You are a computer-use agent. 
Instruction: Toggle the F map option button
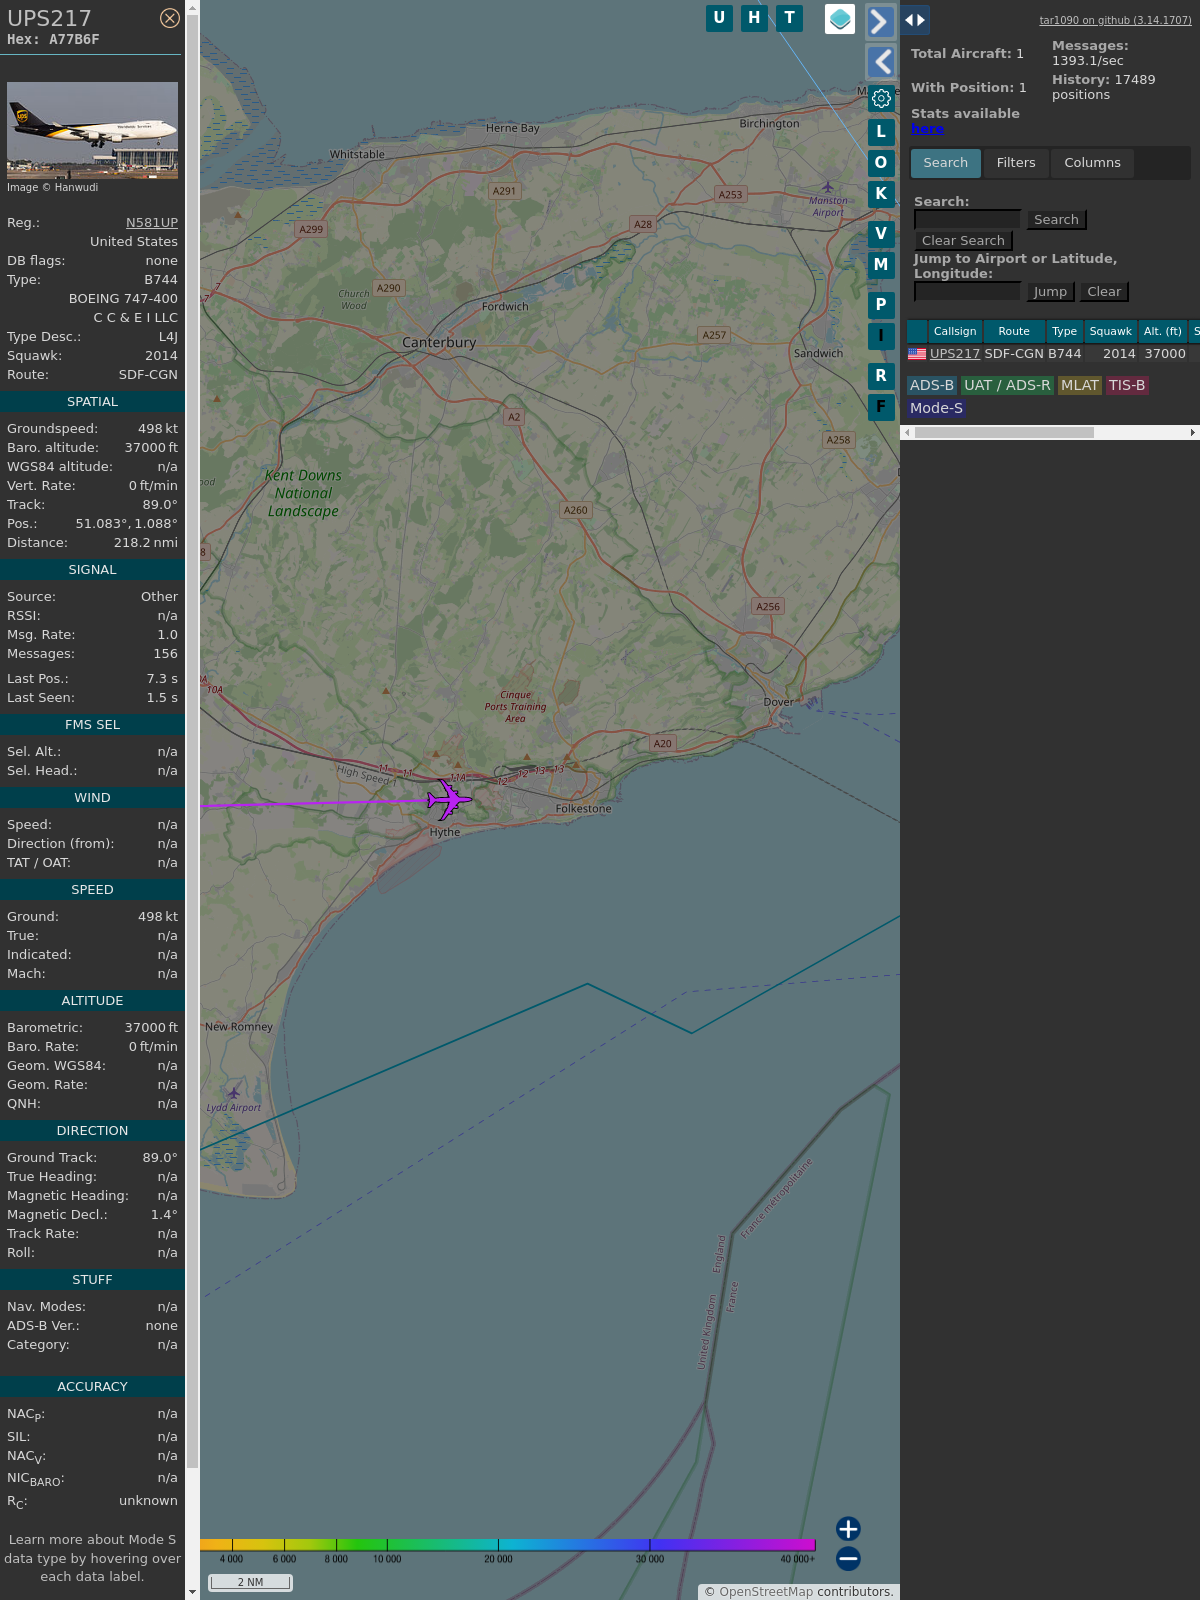[x=881, y=407]
